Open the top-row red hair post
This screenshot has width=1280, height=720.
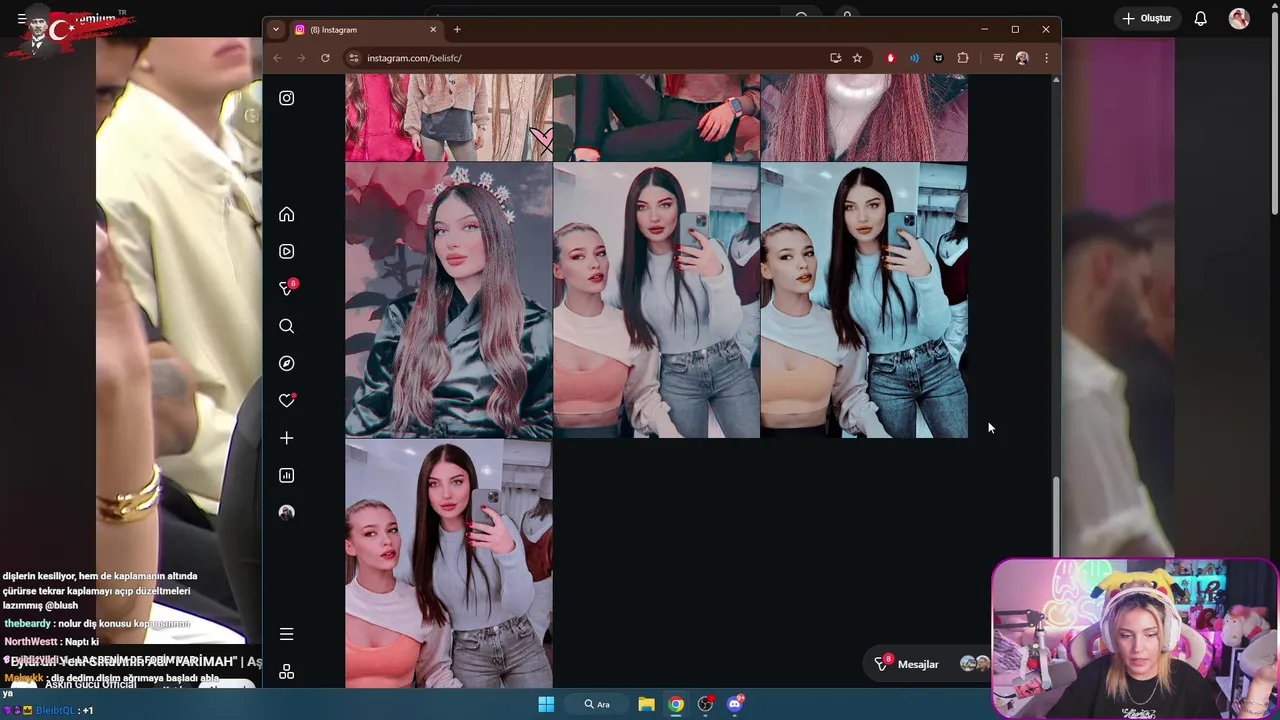864,117
